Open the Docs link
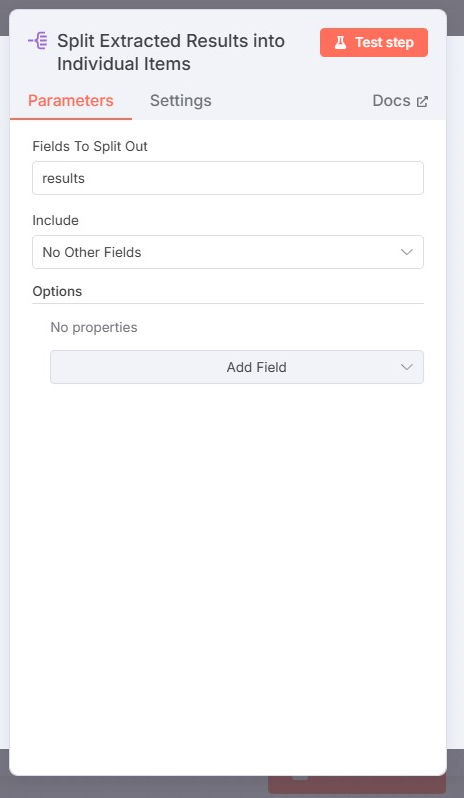Viewport: 464px width, 798px height. point(400,101)
